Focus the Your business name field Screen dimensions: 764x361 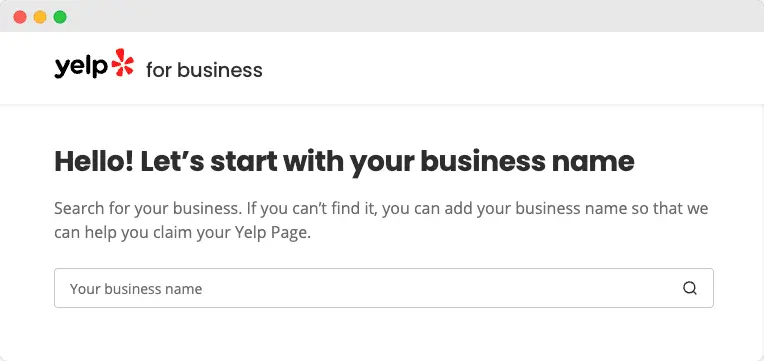click(x=384, y=288)
